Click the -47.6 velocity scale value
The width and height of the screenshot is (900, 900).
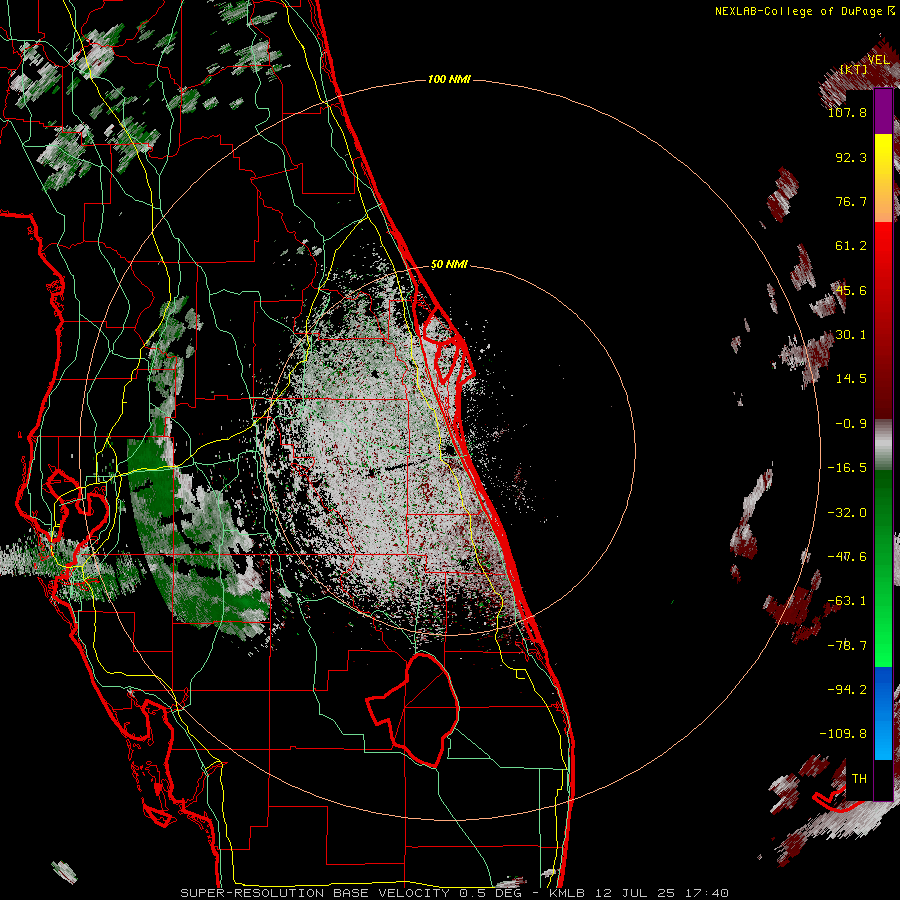pos(847,557)
